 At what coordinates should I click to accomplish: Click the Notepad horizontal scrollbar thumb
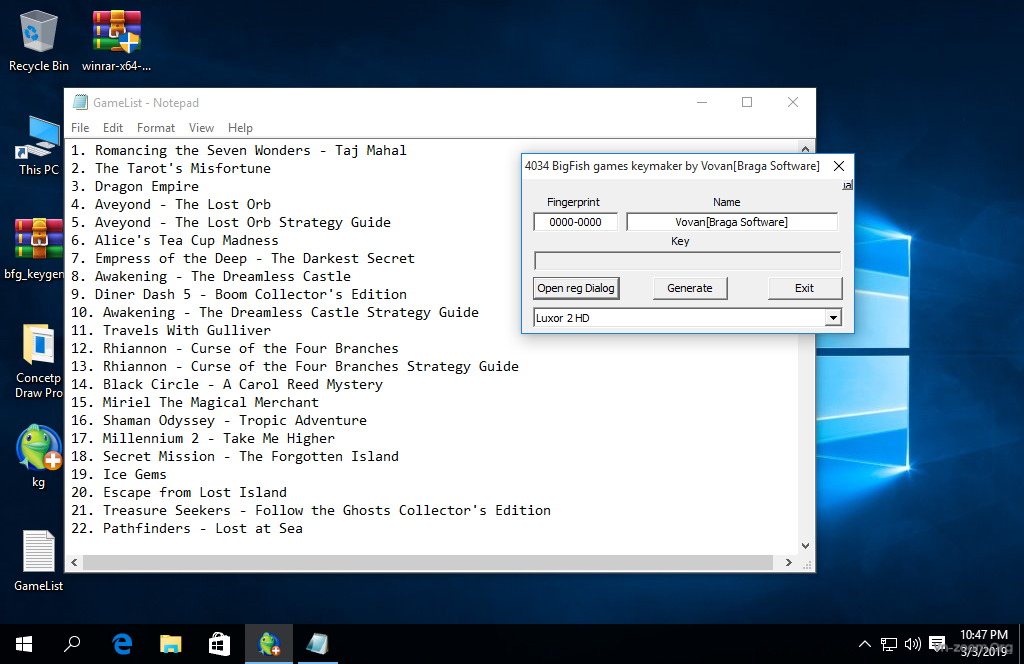[428, 563]
